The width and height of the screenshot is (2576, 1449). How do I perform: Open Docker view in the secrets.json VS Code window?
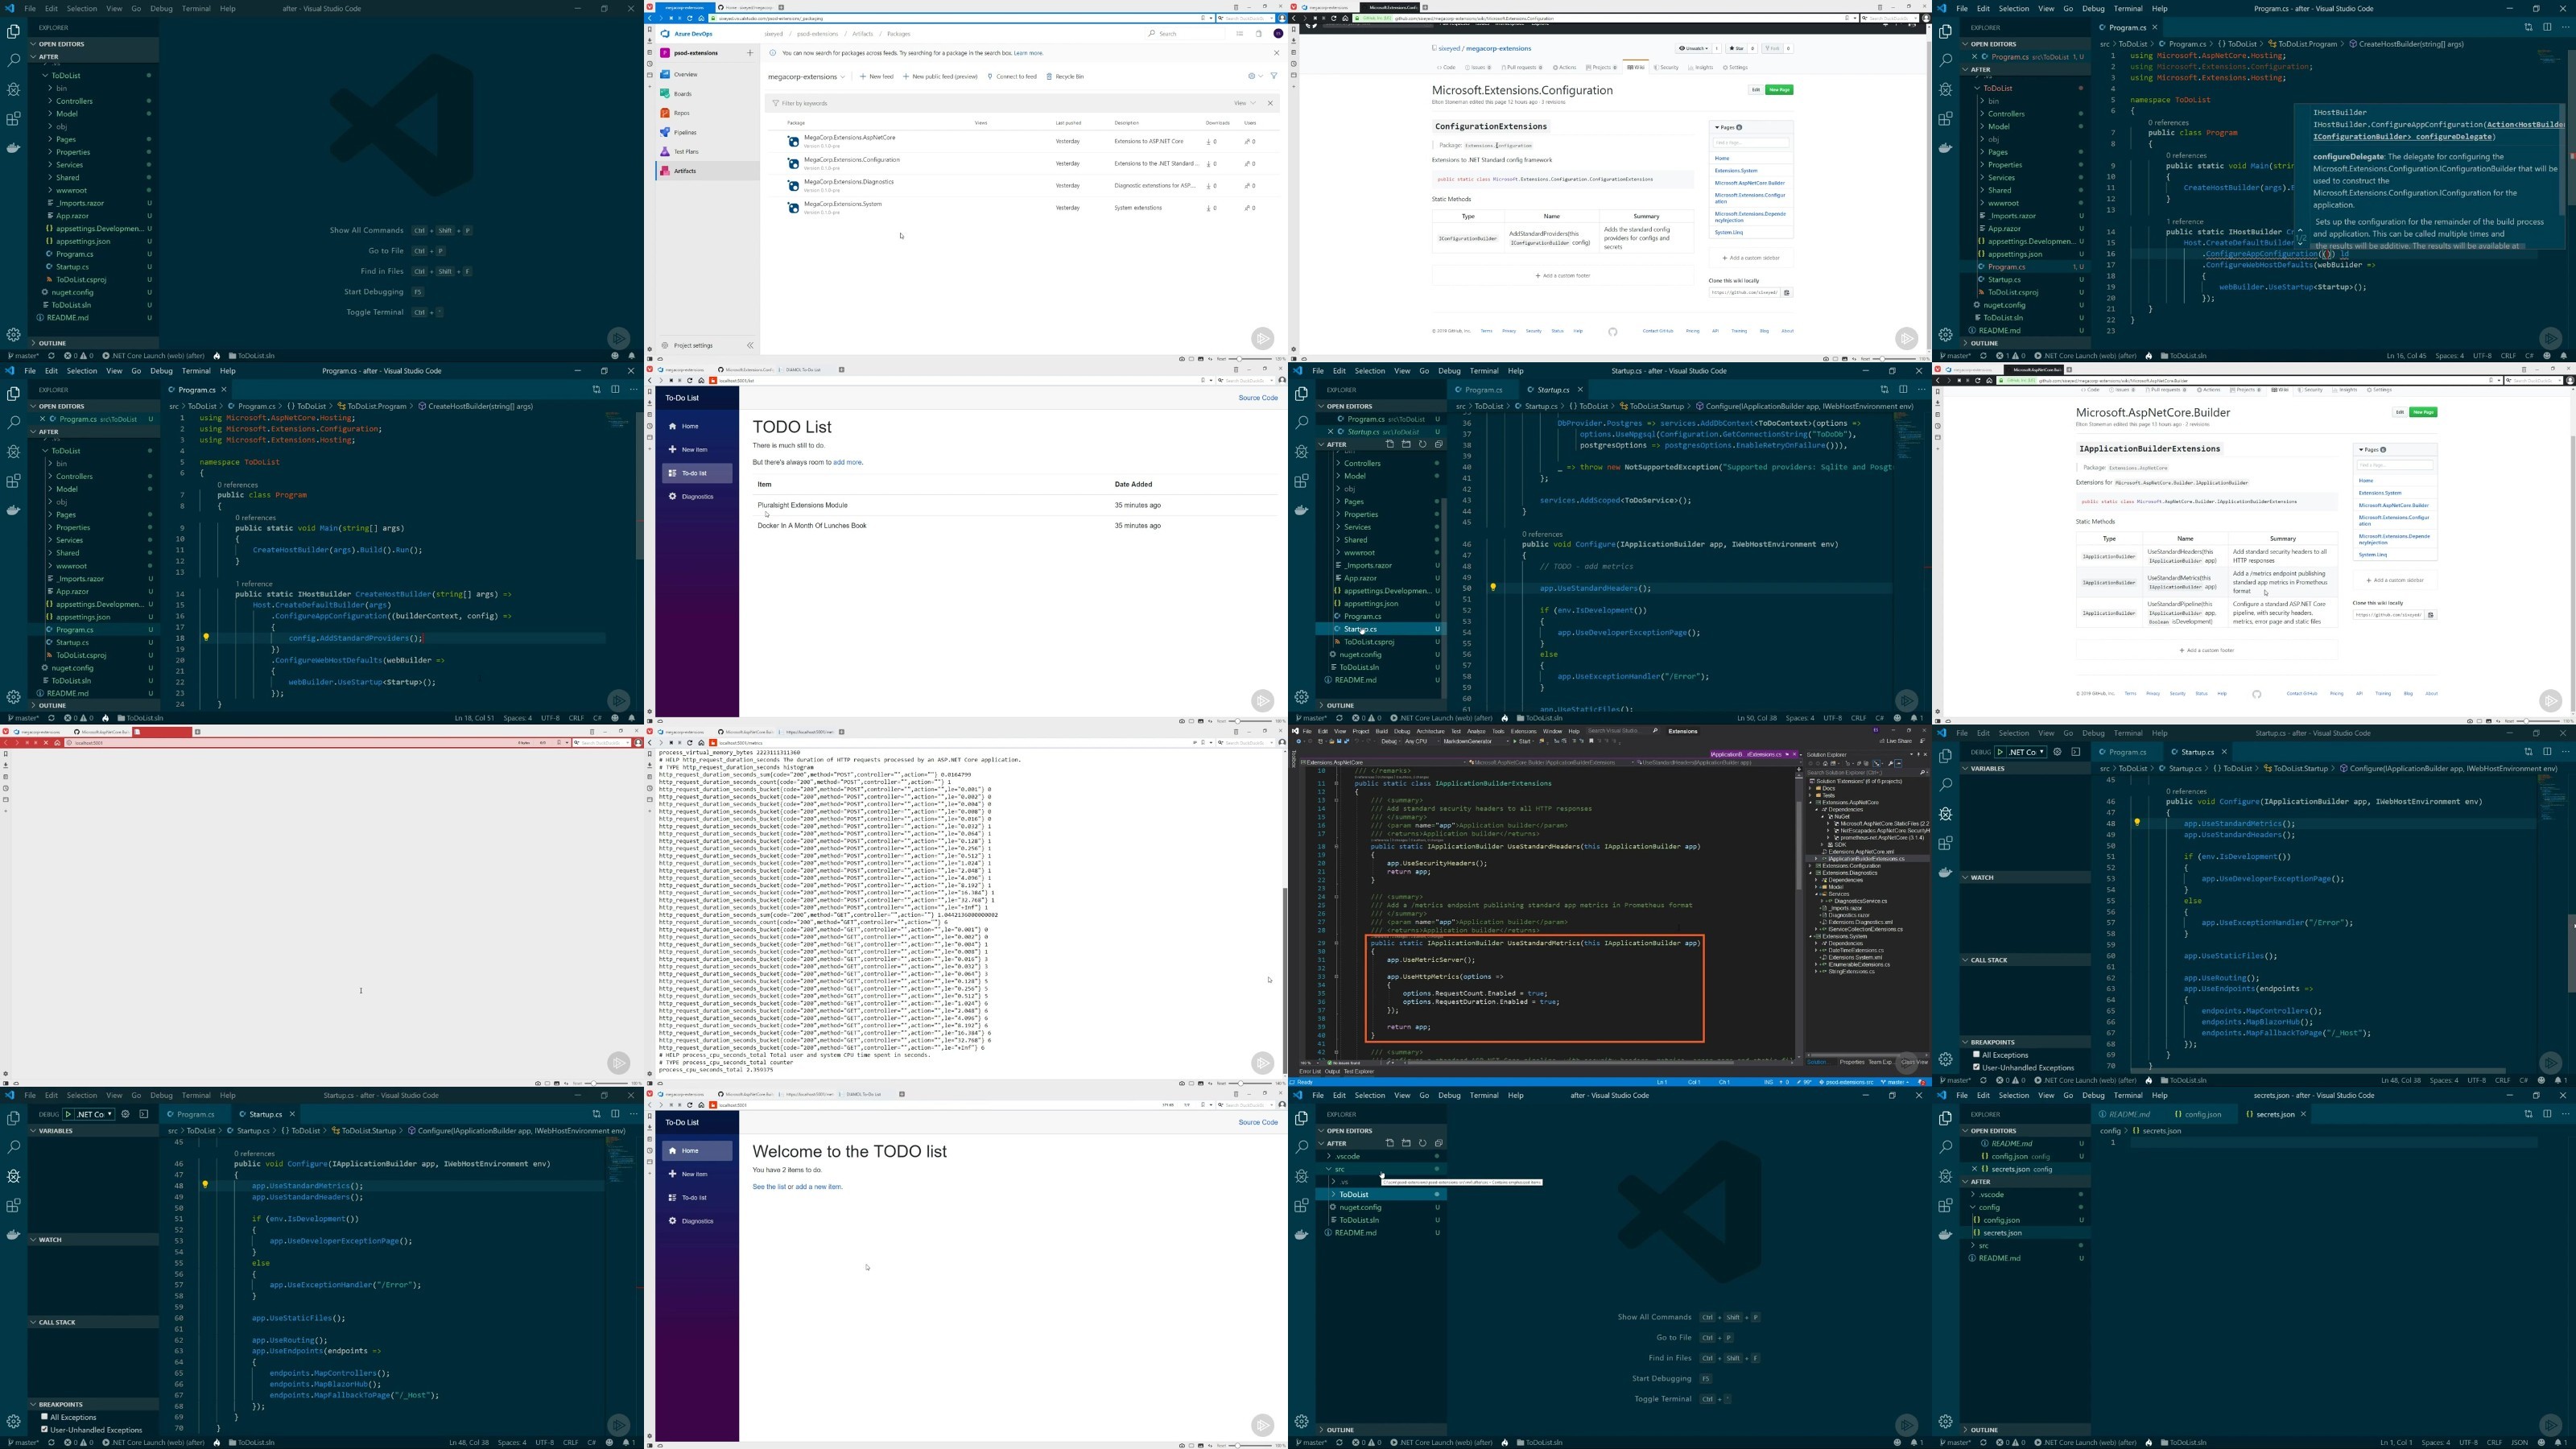tap(1945, 1235)
